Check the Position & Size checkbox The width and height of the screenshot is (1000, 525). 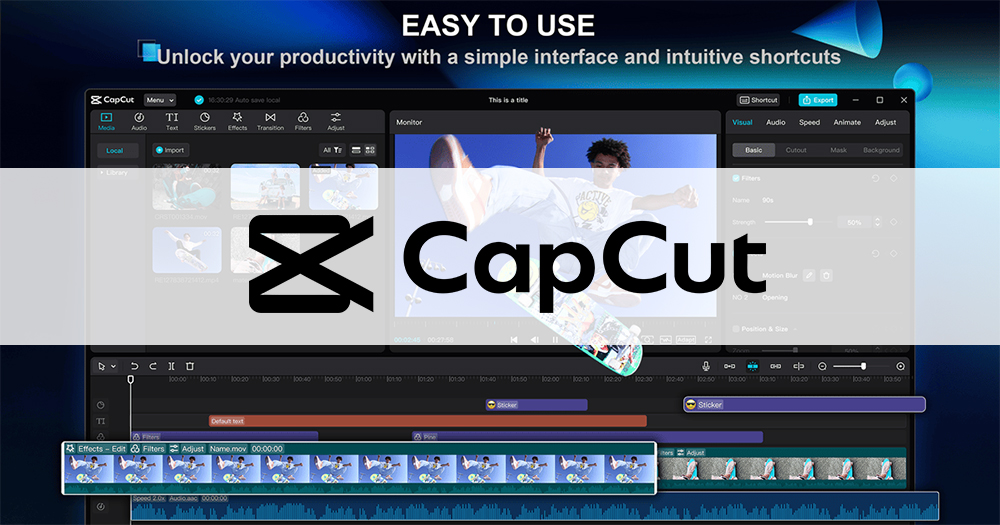[x=736, y=329]
